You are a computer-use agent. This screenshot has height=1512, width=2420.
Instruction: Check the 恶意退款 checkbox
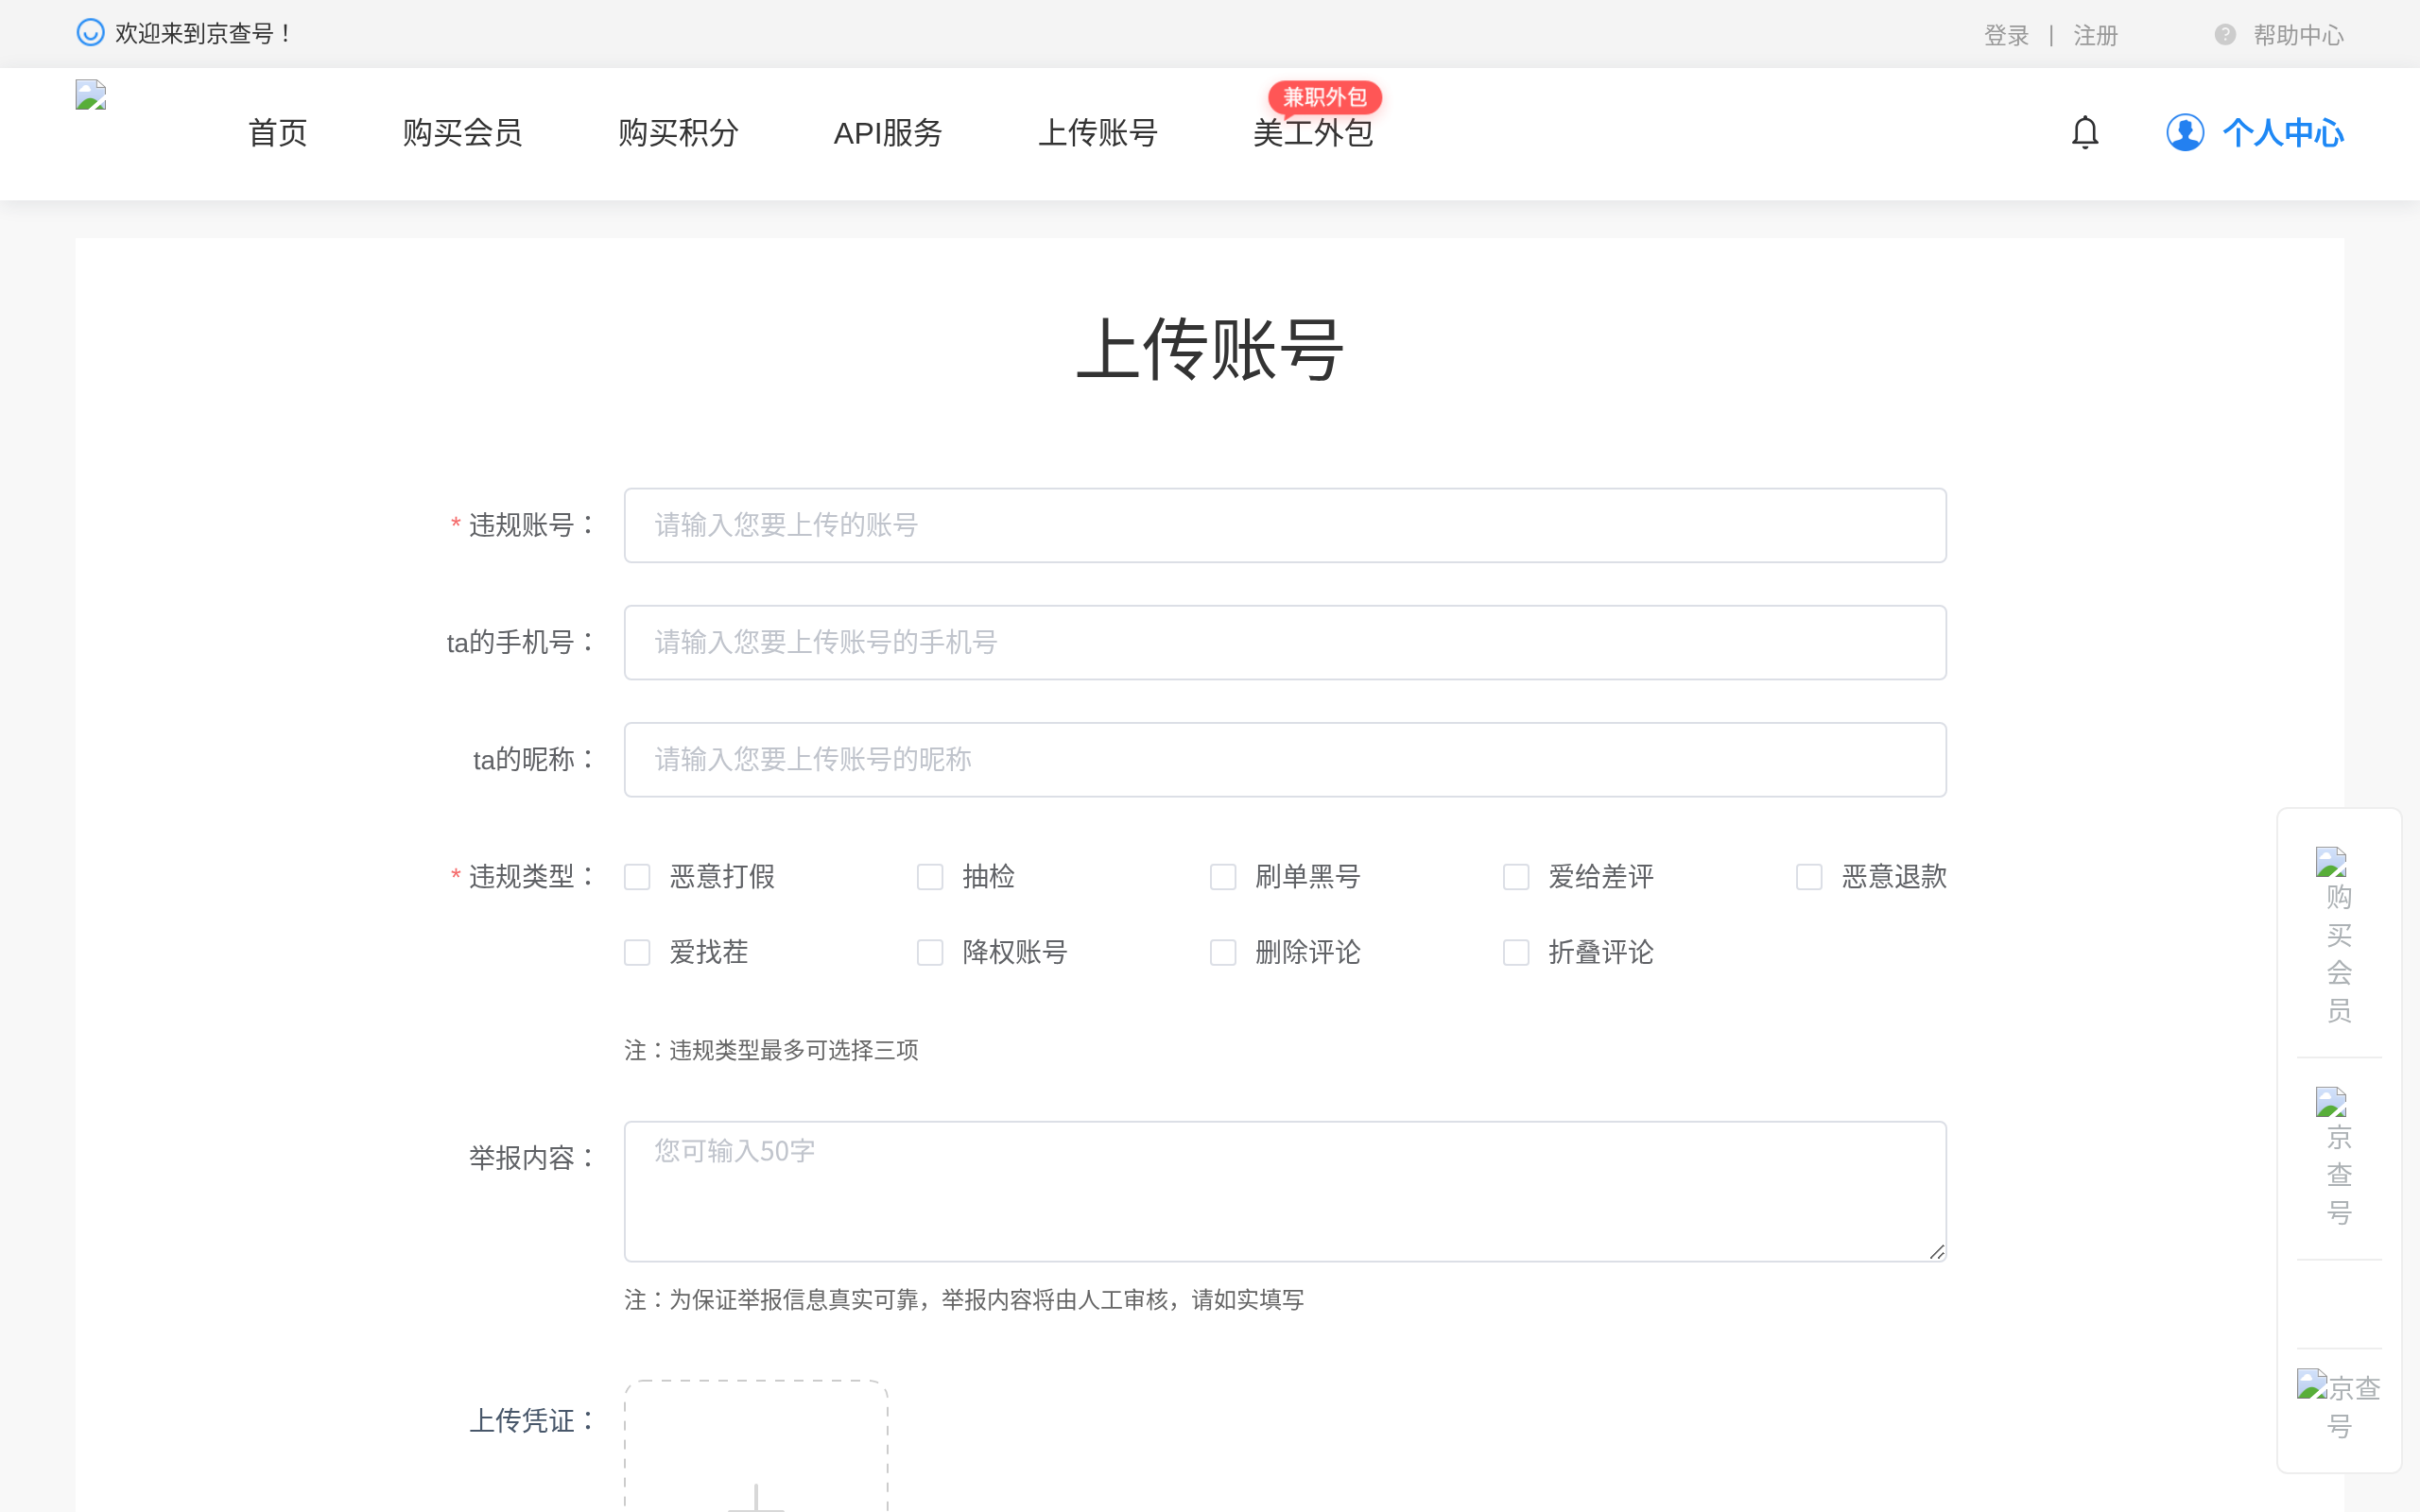(1809, 877)
